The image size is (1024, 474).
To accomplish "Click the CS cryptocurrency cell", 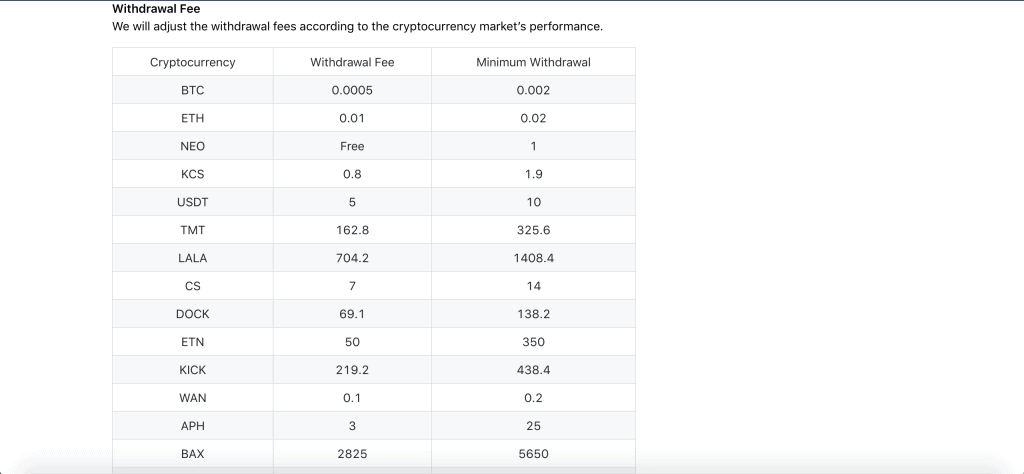I will click(193, 286).
